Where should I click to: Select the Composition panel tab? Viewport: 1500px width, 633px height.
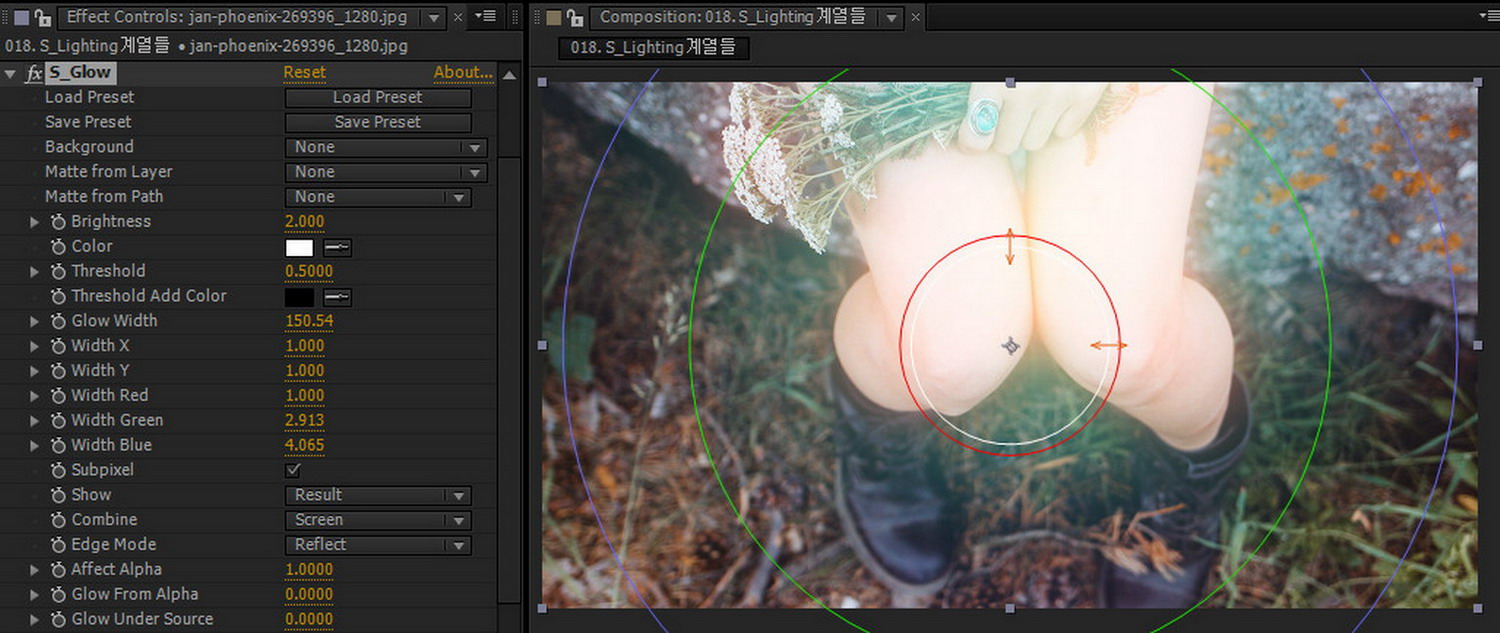coord(734,17)
